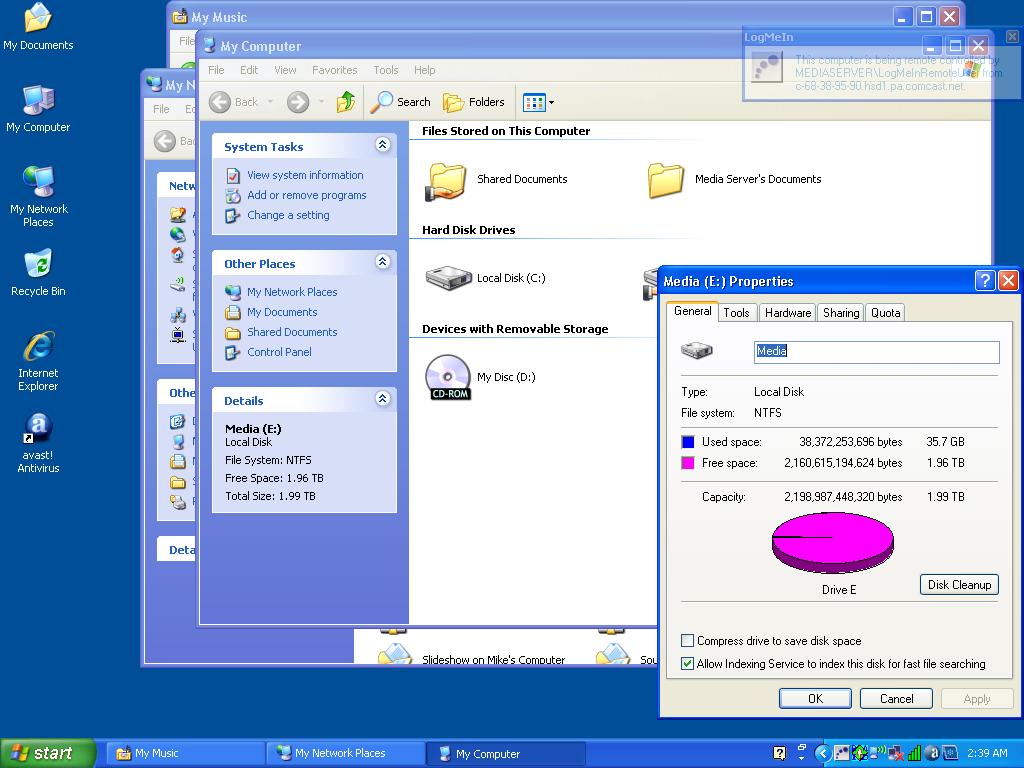
Task: Disable Allow Indexing Service checkbox
Action: point(688,664)
